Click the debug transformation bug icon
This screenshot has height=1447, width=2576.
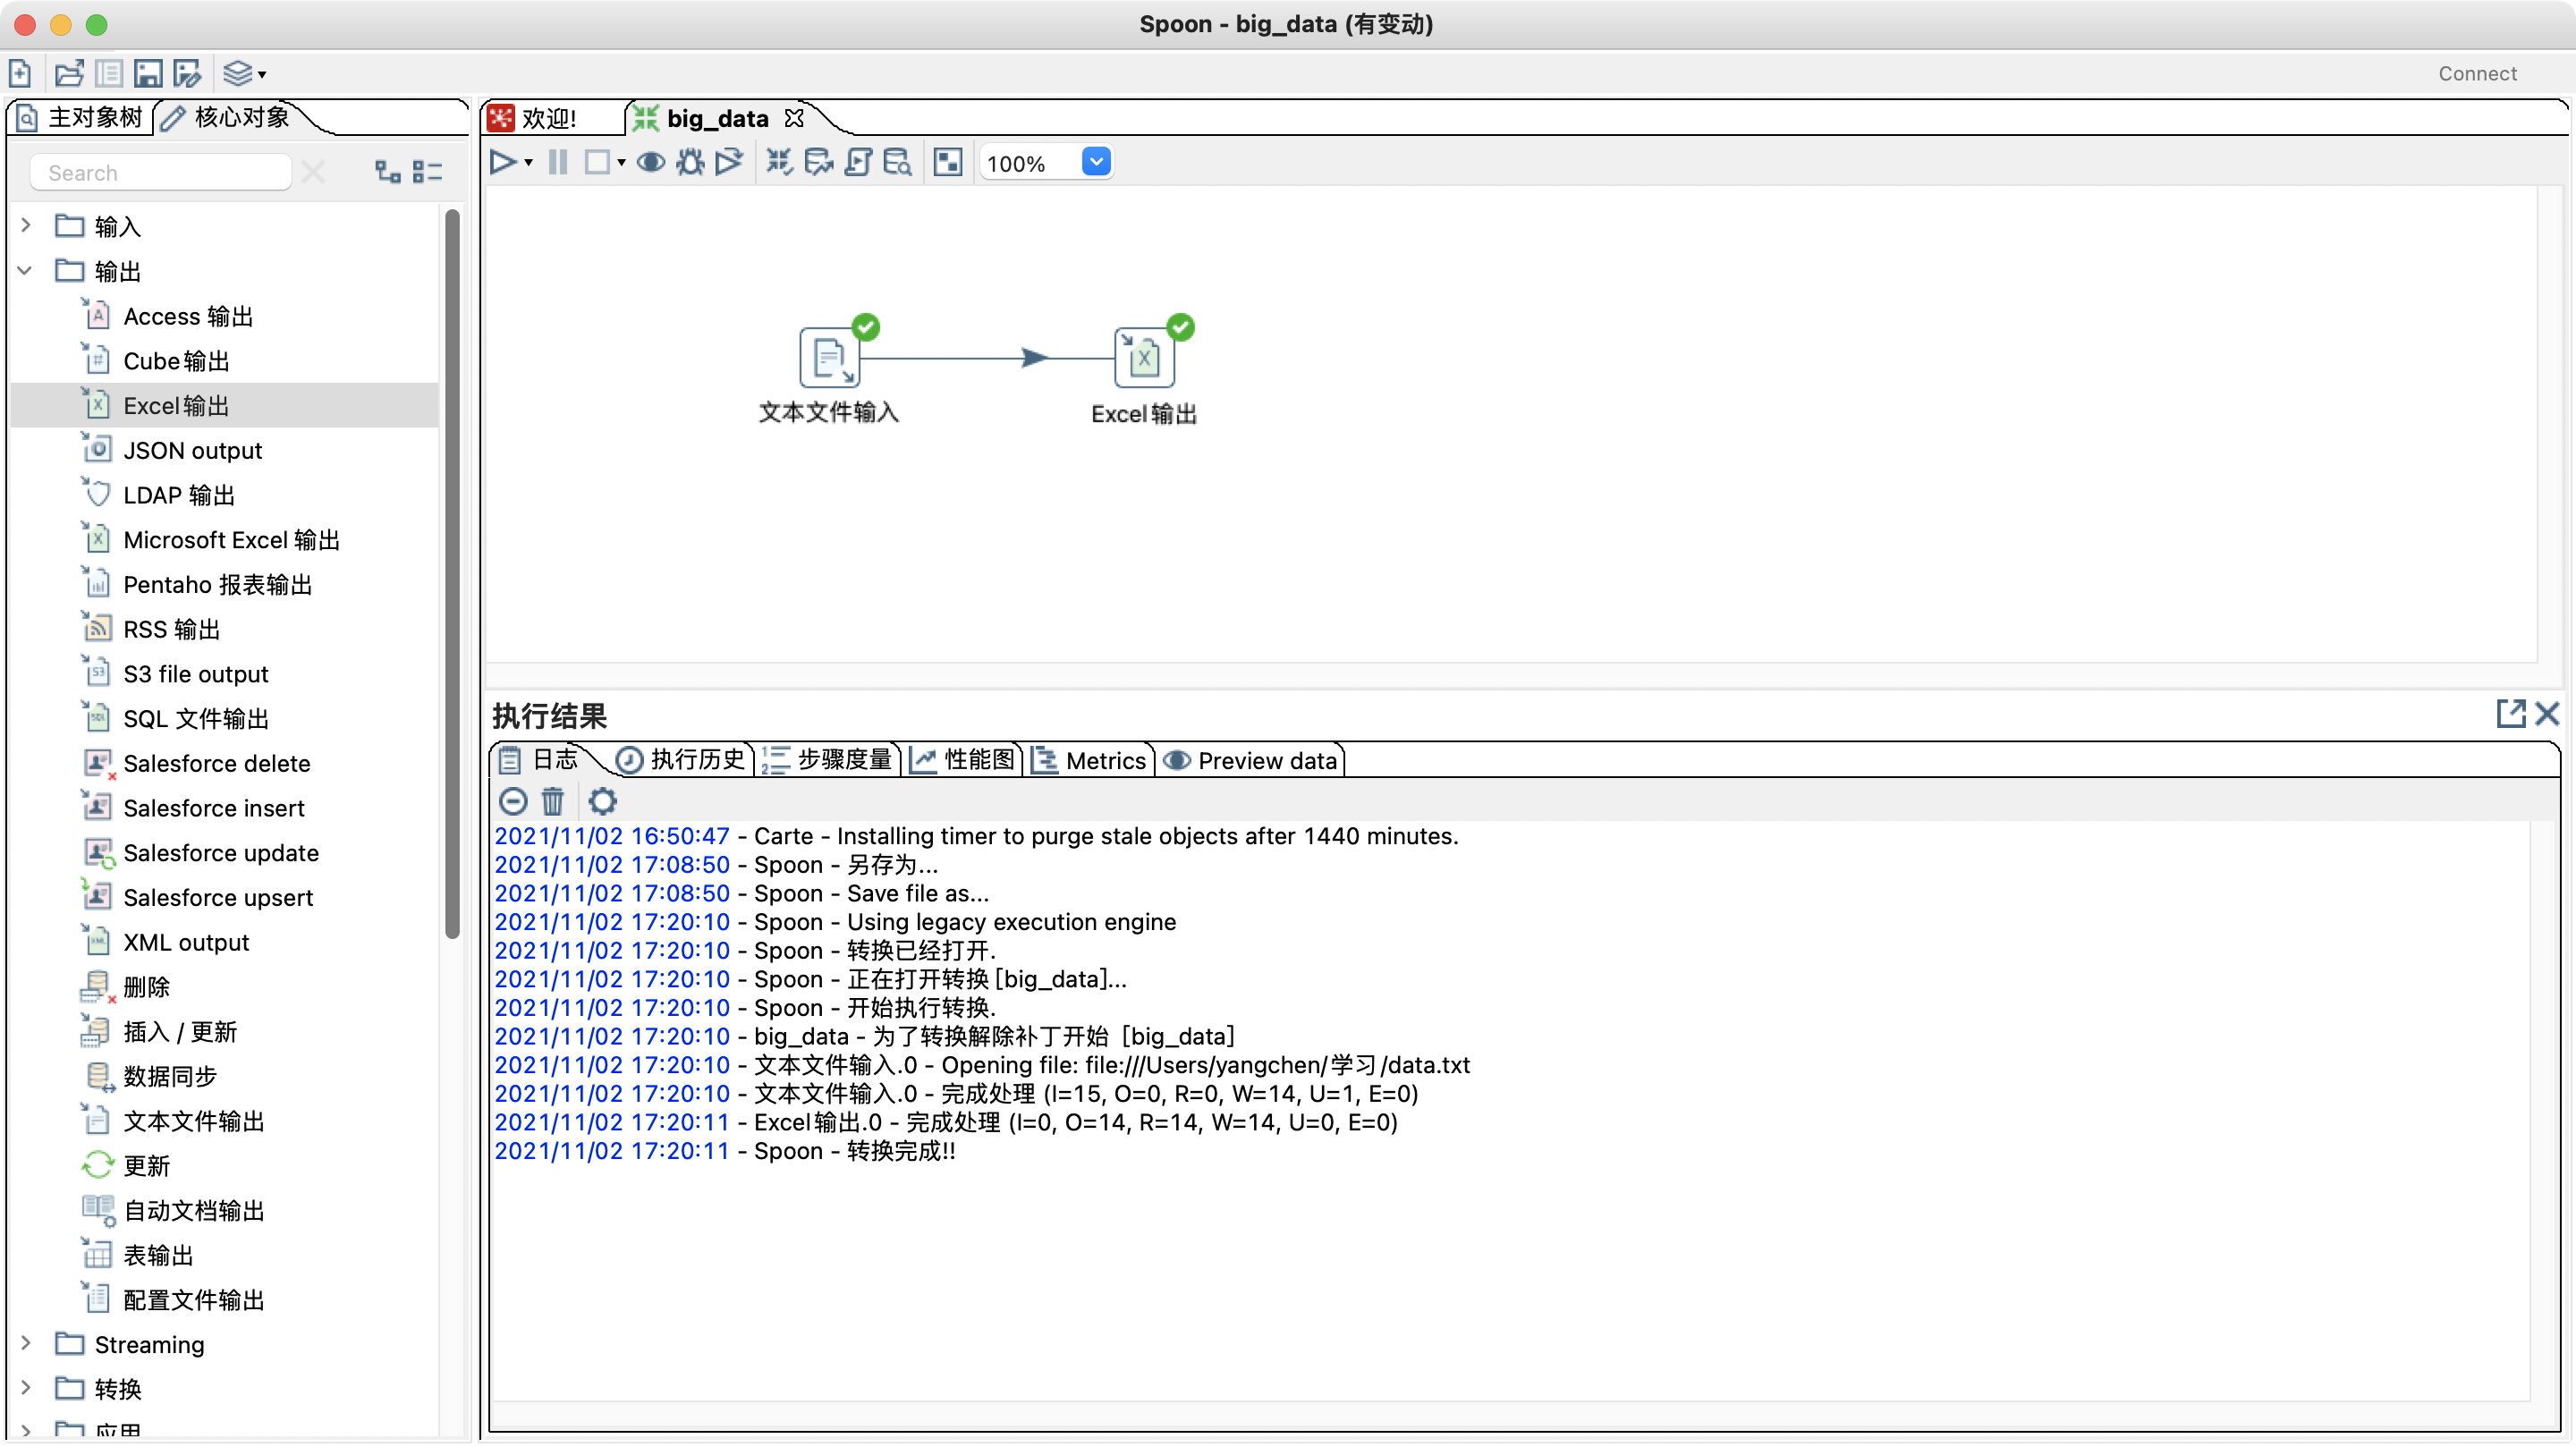click(690, 162)
